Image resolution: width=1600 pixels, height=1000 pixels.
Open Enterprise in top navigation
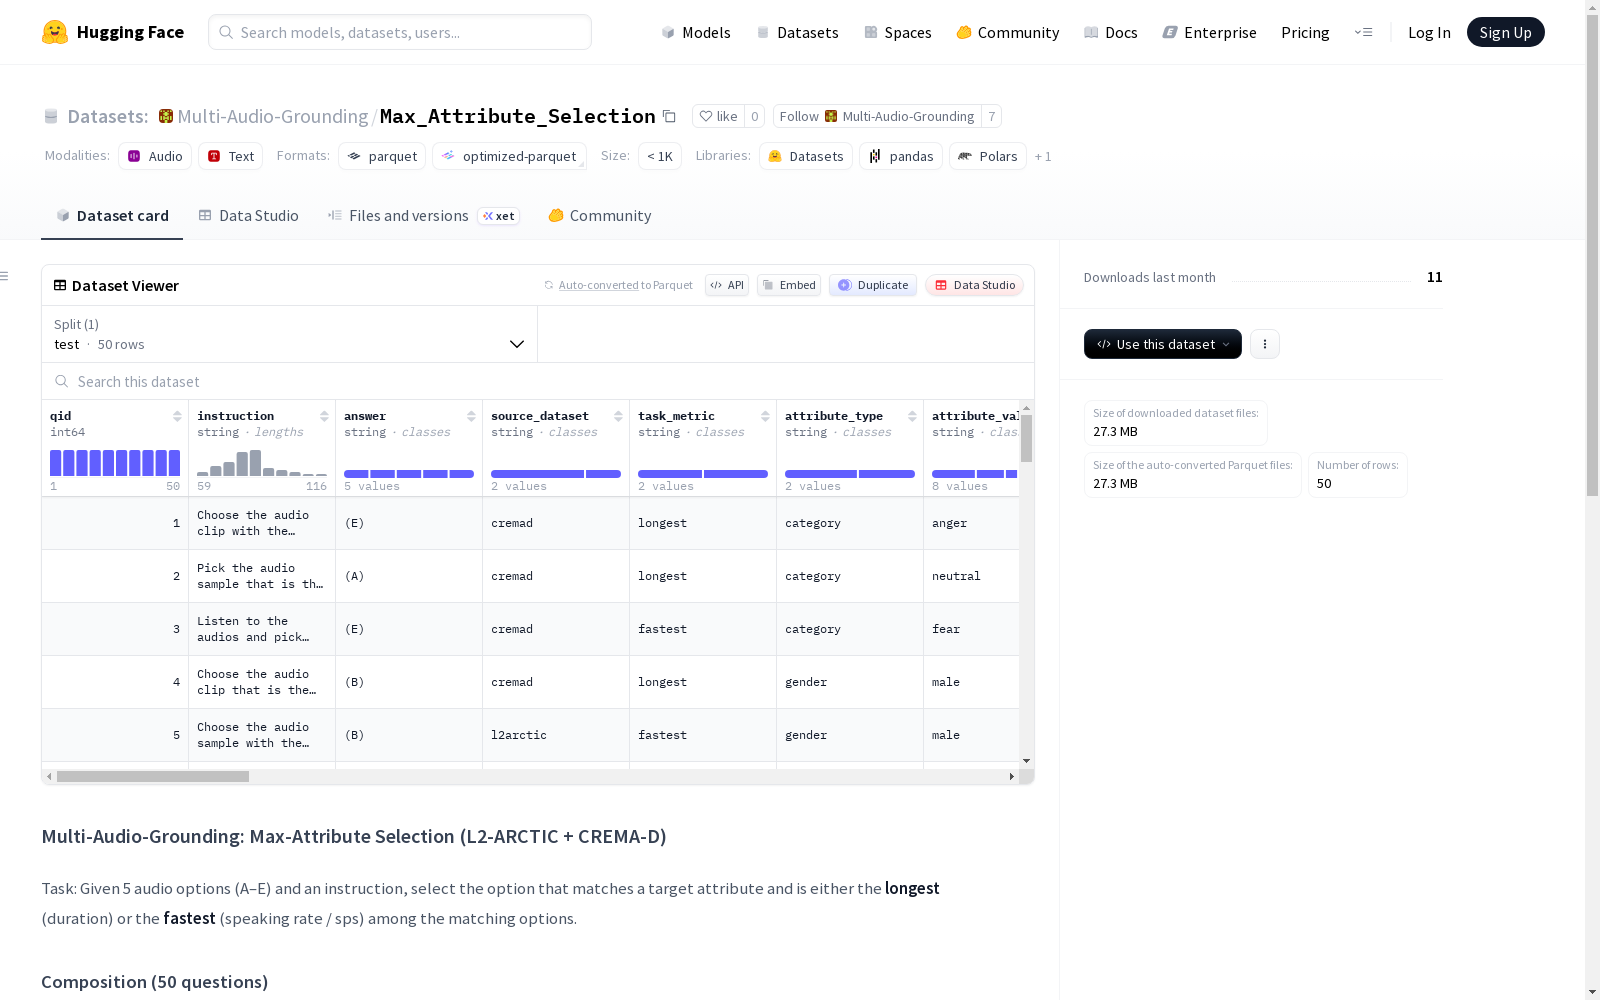1209,33
